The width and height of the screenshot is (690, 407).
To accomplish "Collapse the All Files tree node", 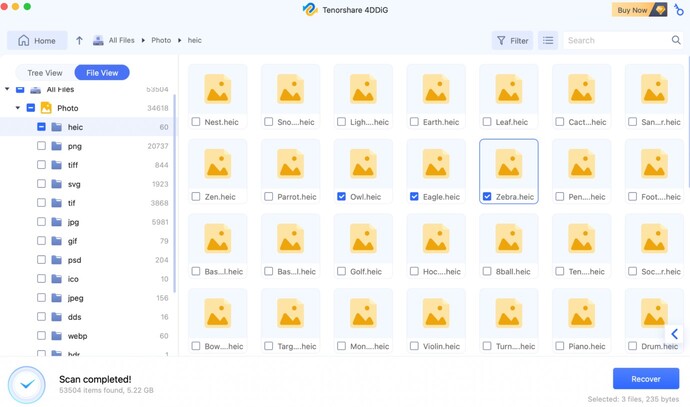I will click(x=7, y=89).
